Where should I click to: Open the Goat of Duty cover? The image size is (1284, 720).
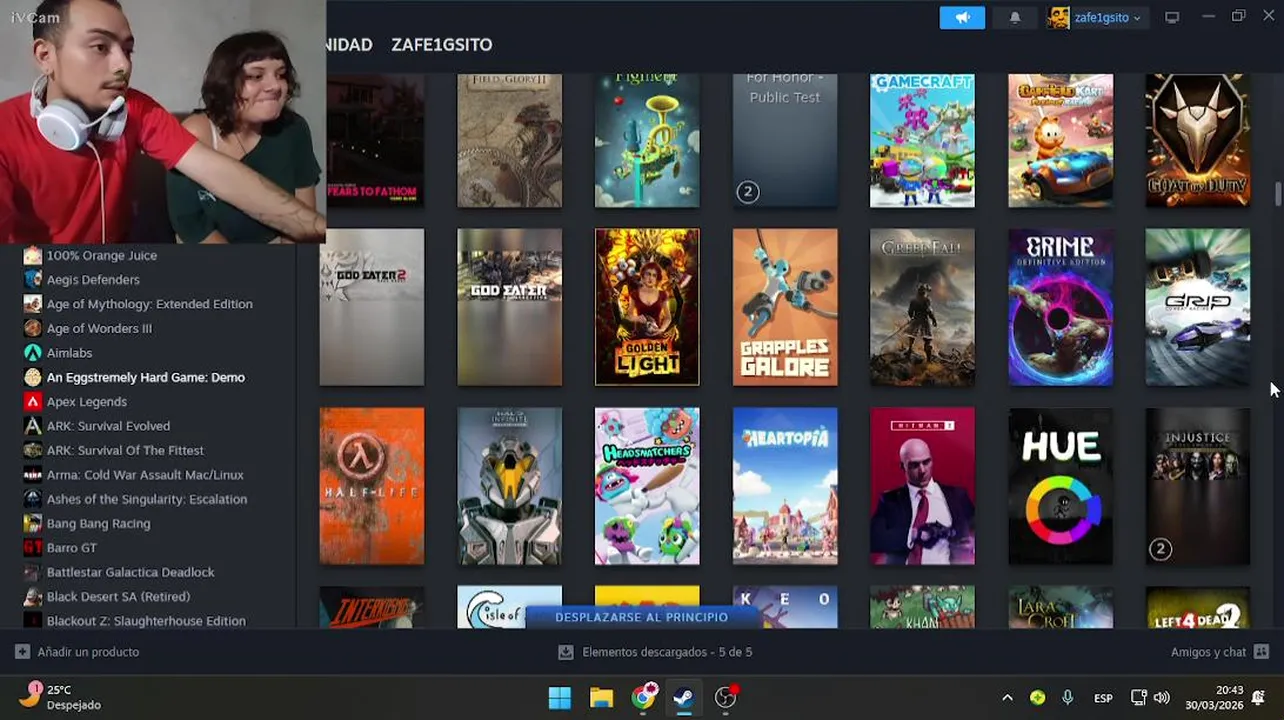(x=1198, y=141)
